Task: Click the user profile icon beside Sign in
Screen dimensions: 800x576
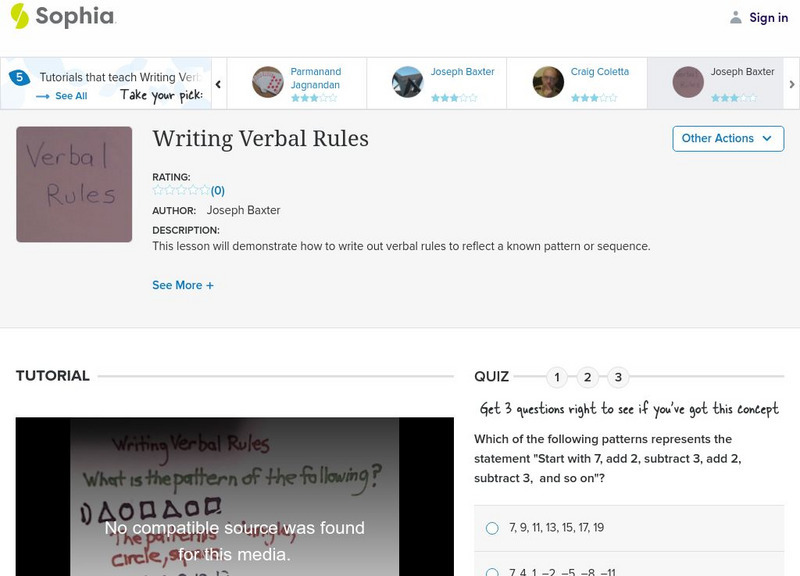Action: [734, 16]
